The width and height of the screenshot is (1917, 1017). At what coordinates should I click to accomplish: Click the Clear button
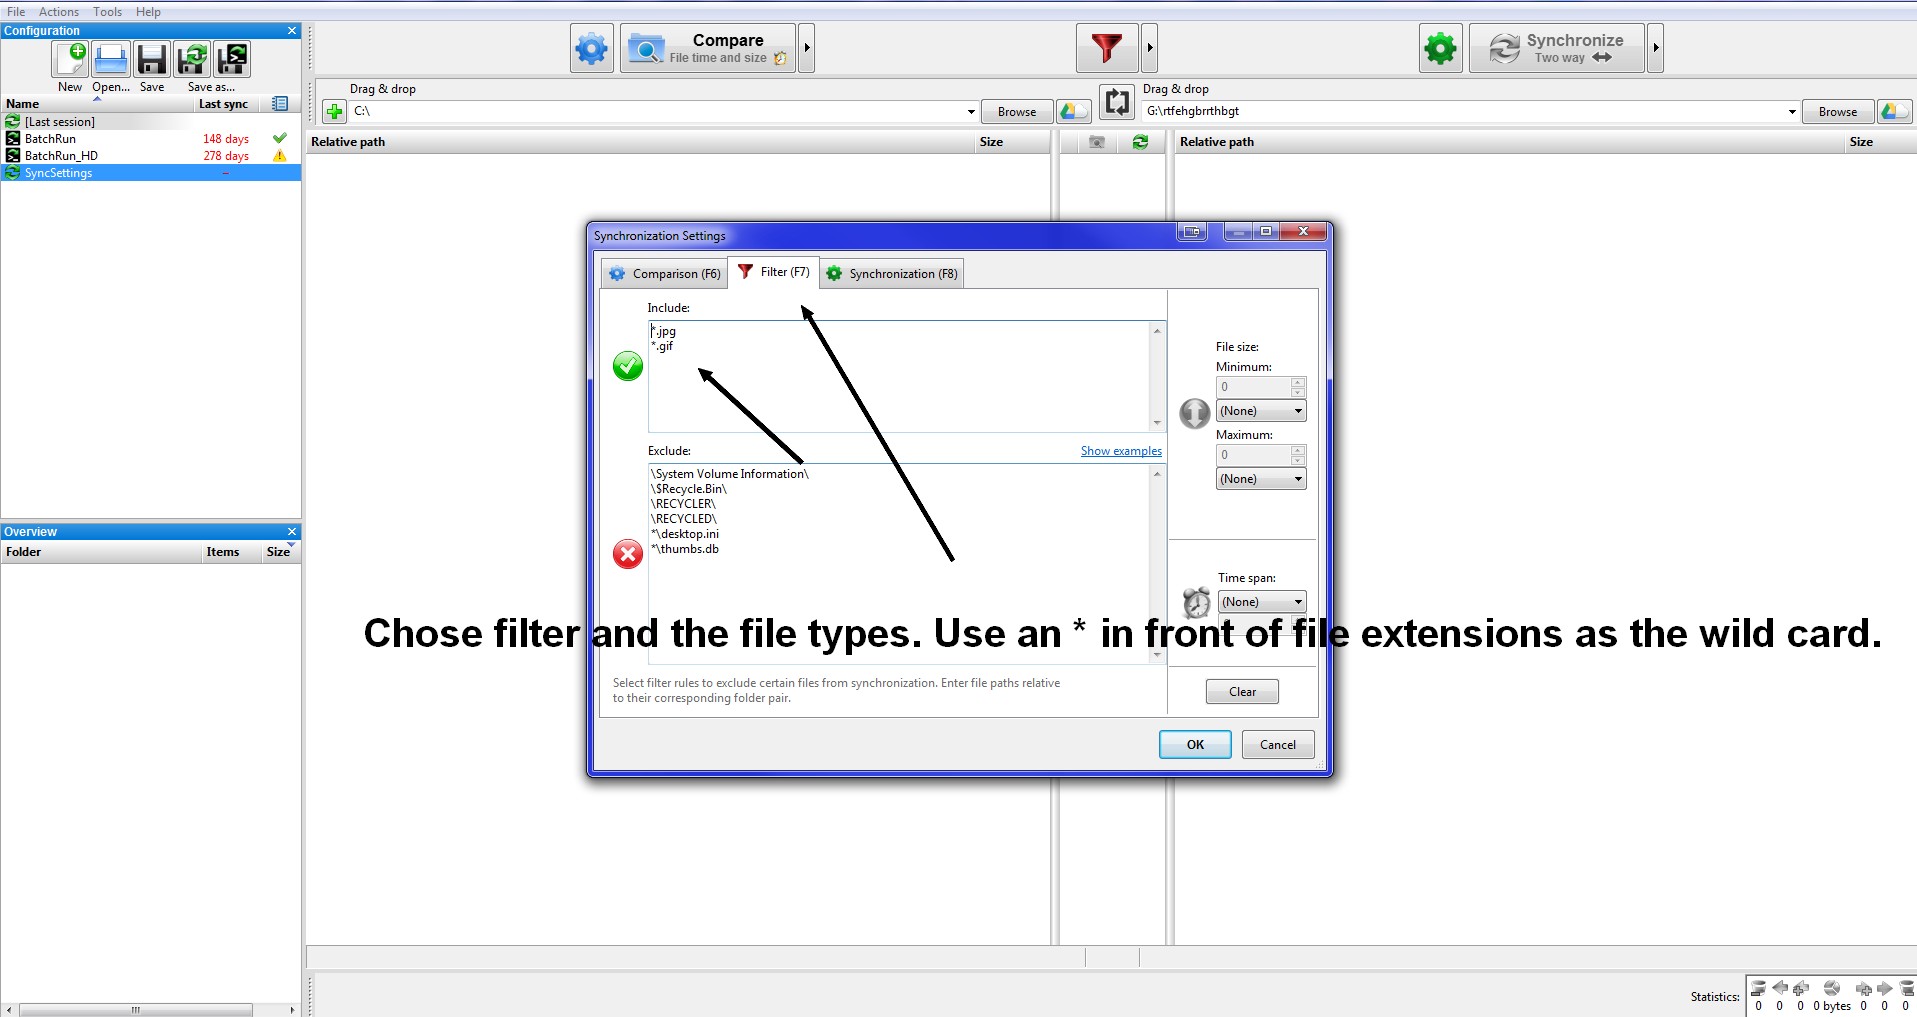tap(1242, 692)
